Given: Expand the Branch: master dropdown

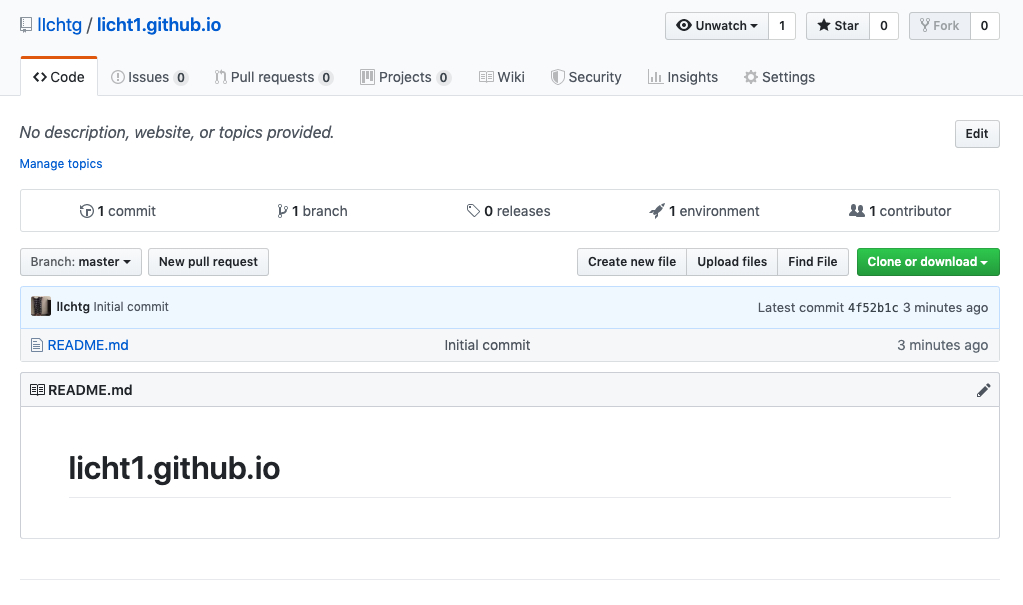Looking at the screenshot, I should tap(81, 262).
